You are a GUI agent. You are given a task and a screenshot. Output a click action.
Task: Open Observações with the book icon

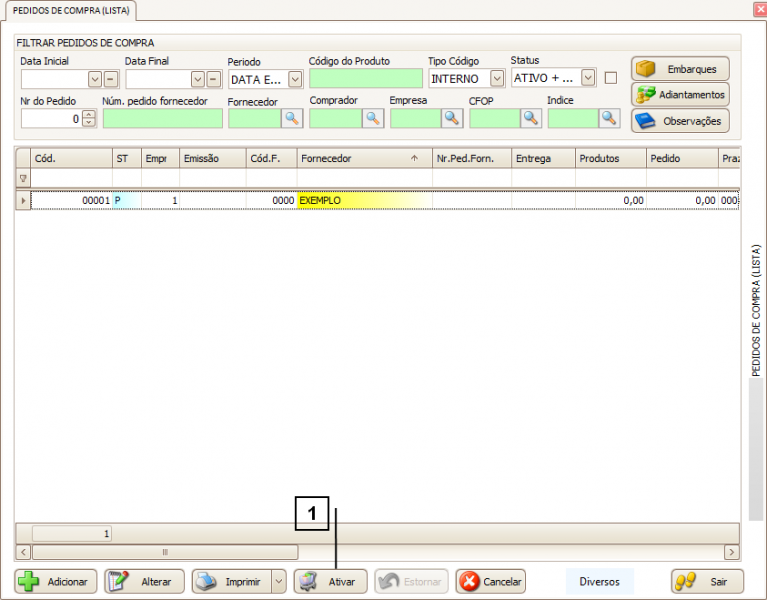(x=680, y=121)
